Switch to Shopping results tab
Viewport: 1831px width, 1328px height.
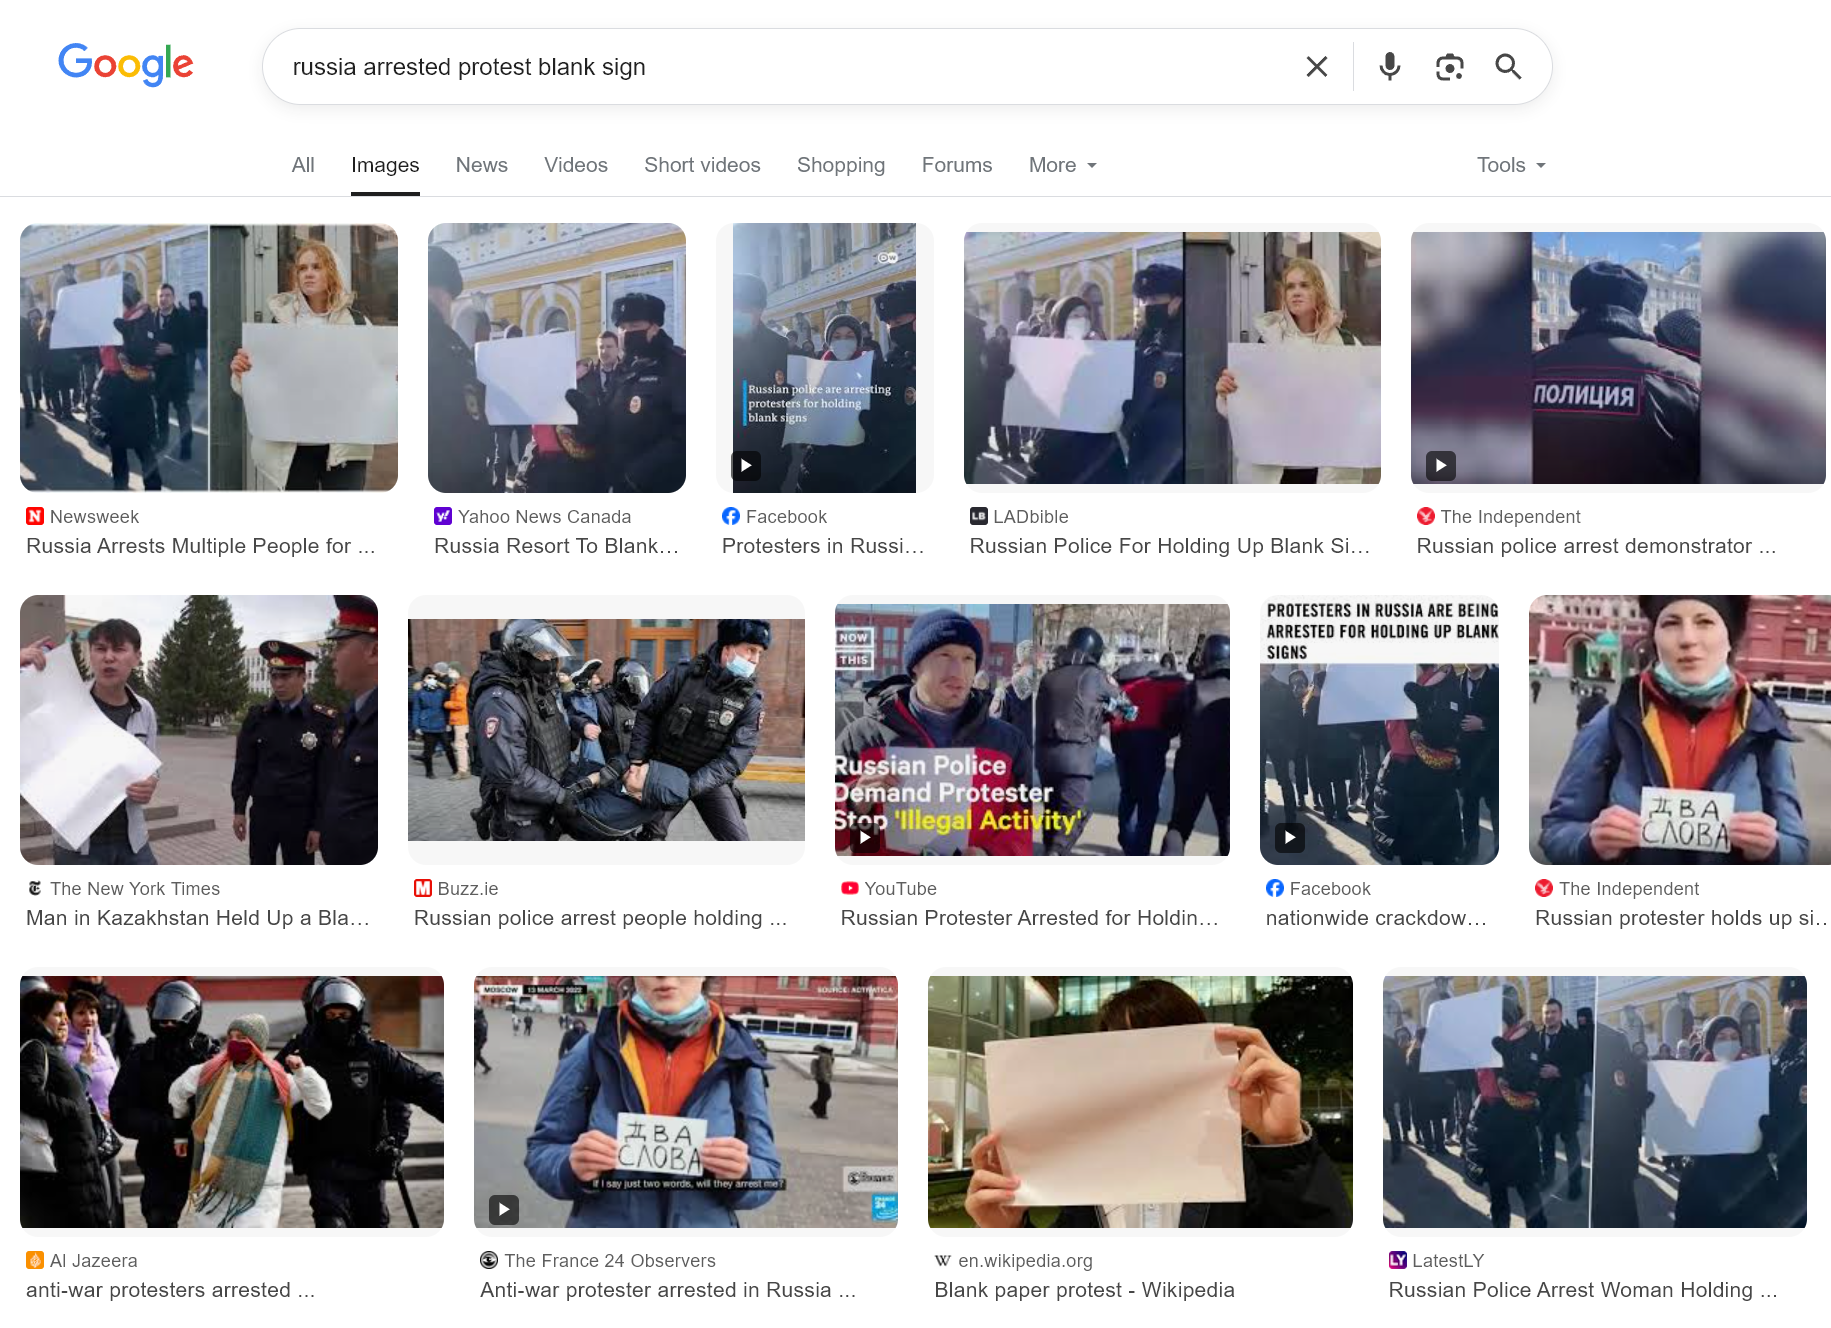click(x=841, y=165)
